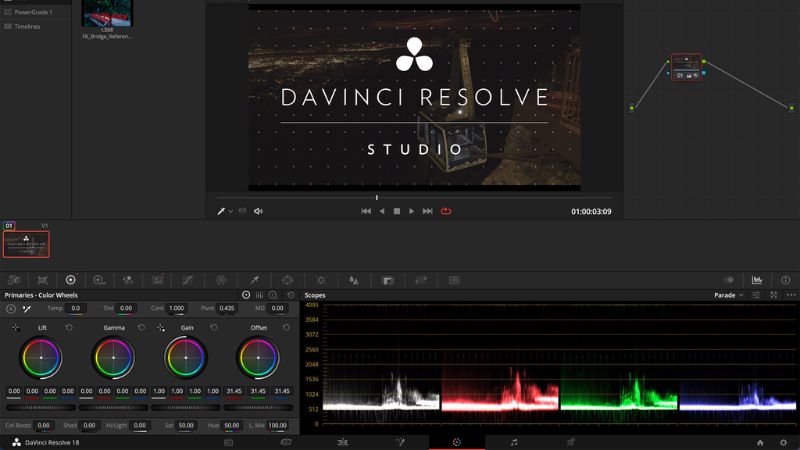This screenshot has width=800, height=450.
Task: Reset the Gain wheel
Action: coord(214,328)
